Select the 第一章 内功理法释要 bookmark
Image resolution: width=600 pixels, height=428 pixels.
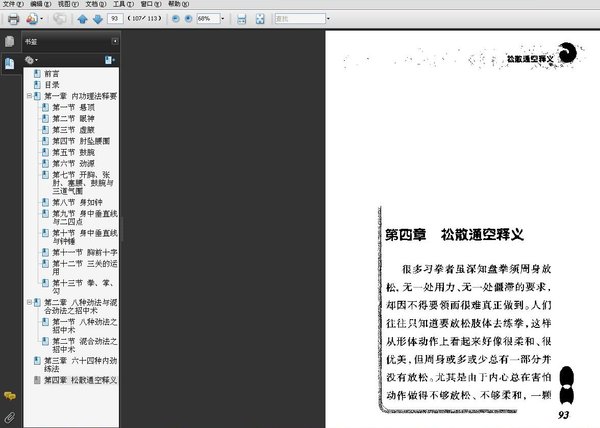pos(80,96)
